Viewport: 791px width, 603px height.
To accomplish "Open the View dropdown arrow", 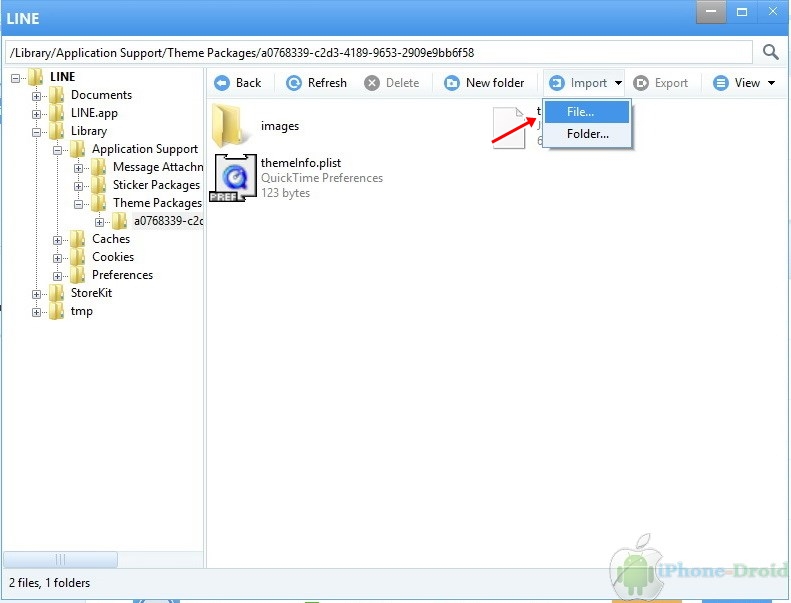I will tap(771, 83).
